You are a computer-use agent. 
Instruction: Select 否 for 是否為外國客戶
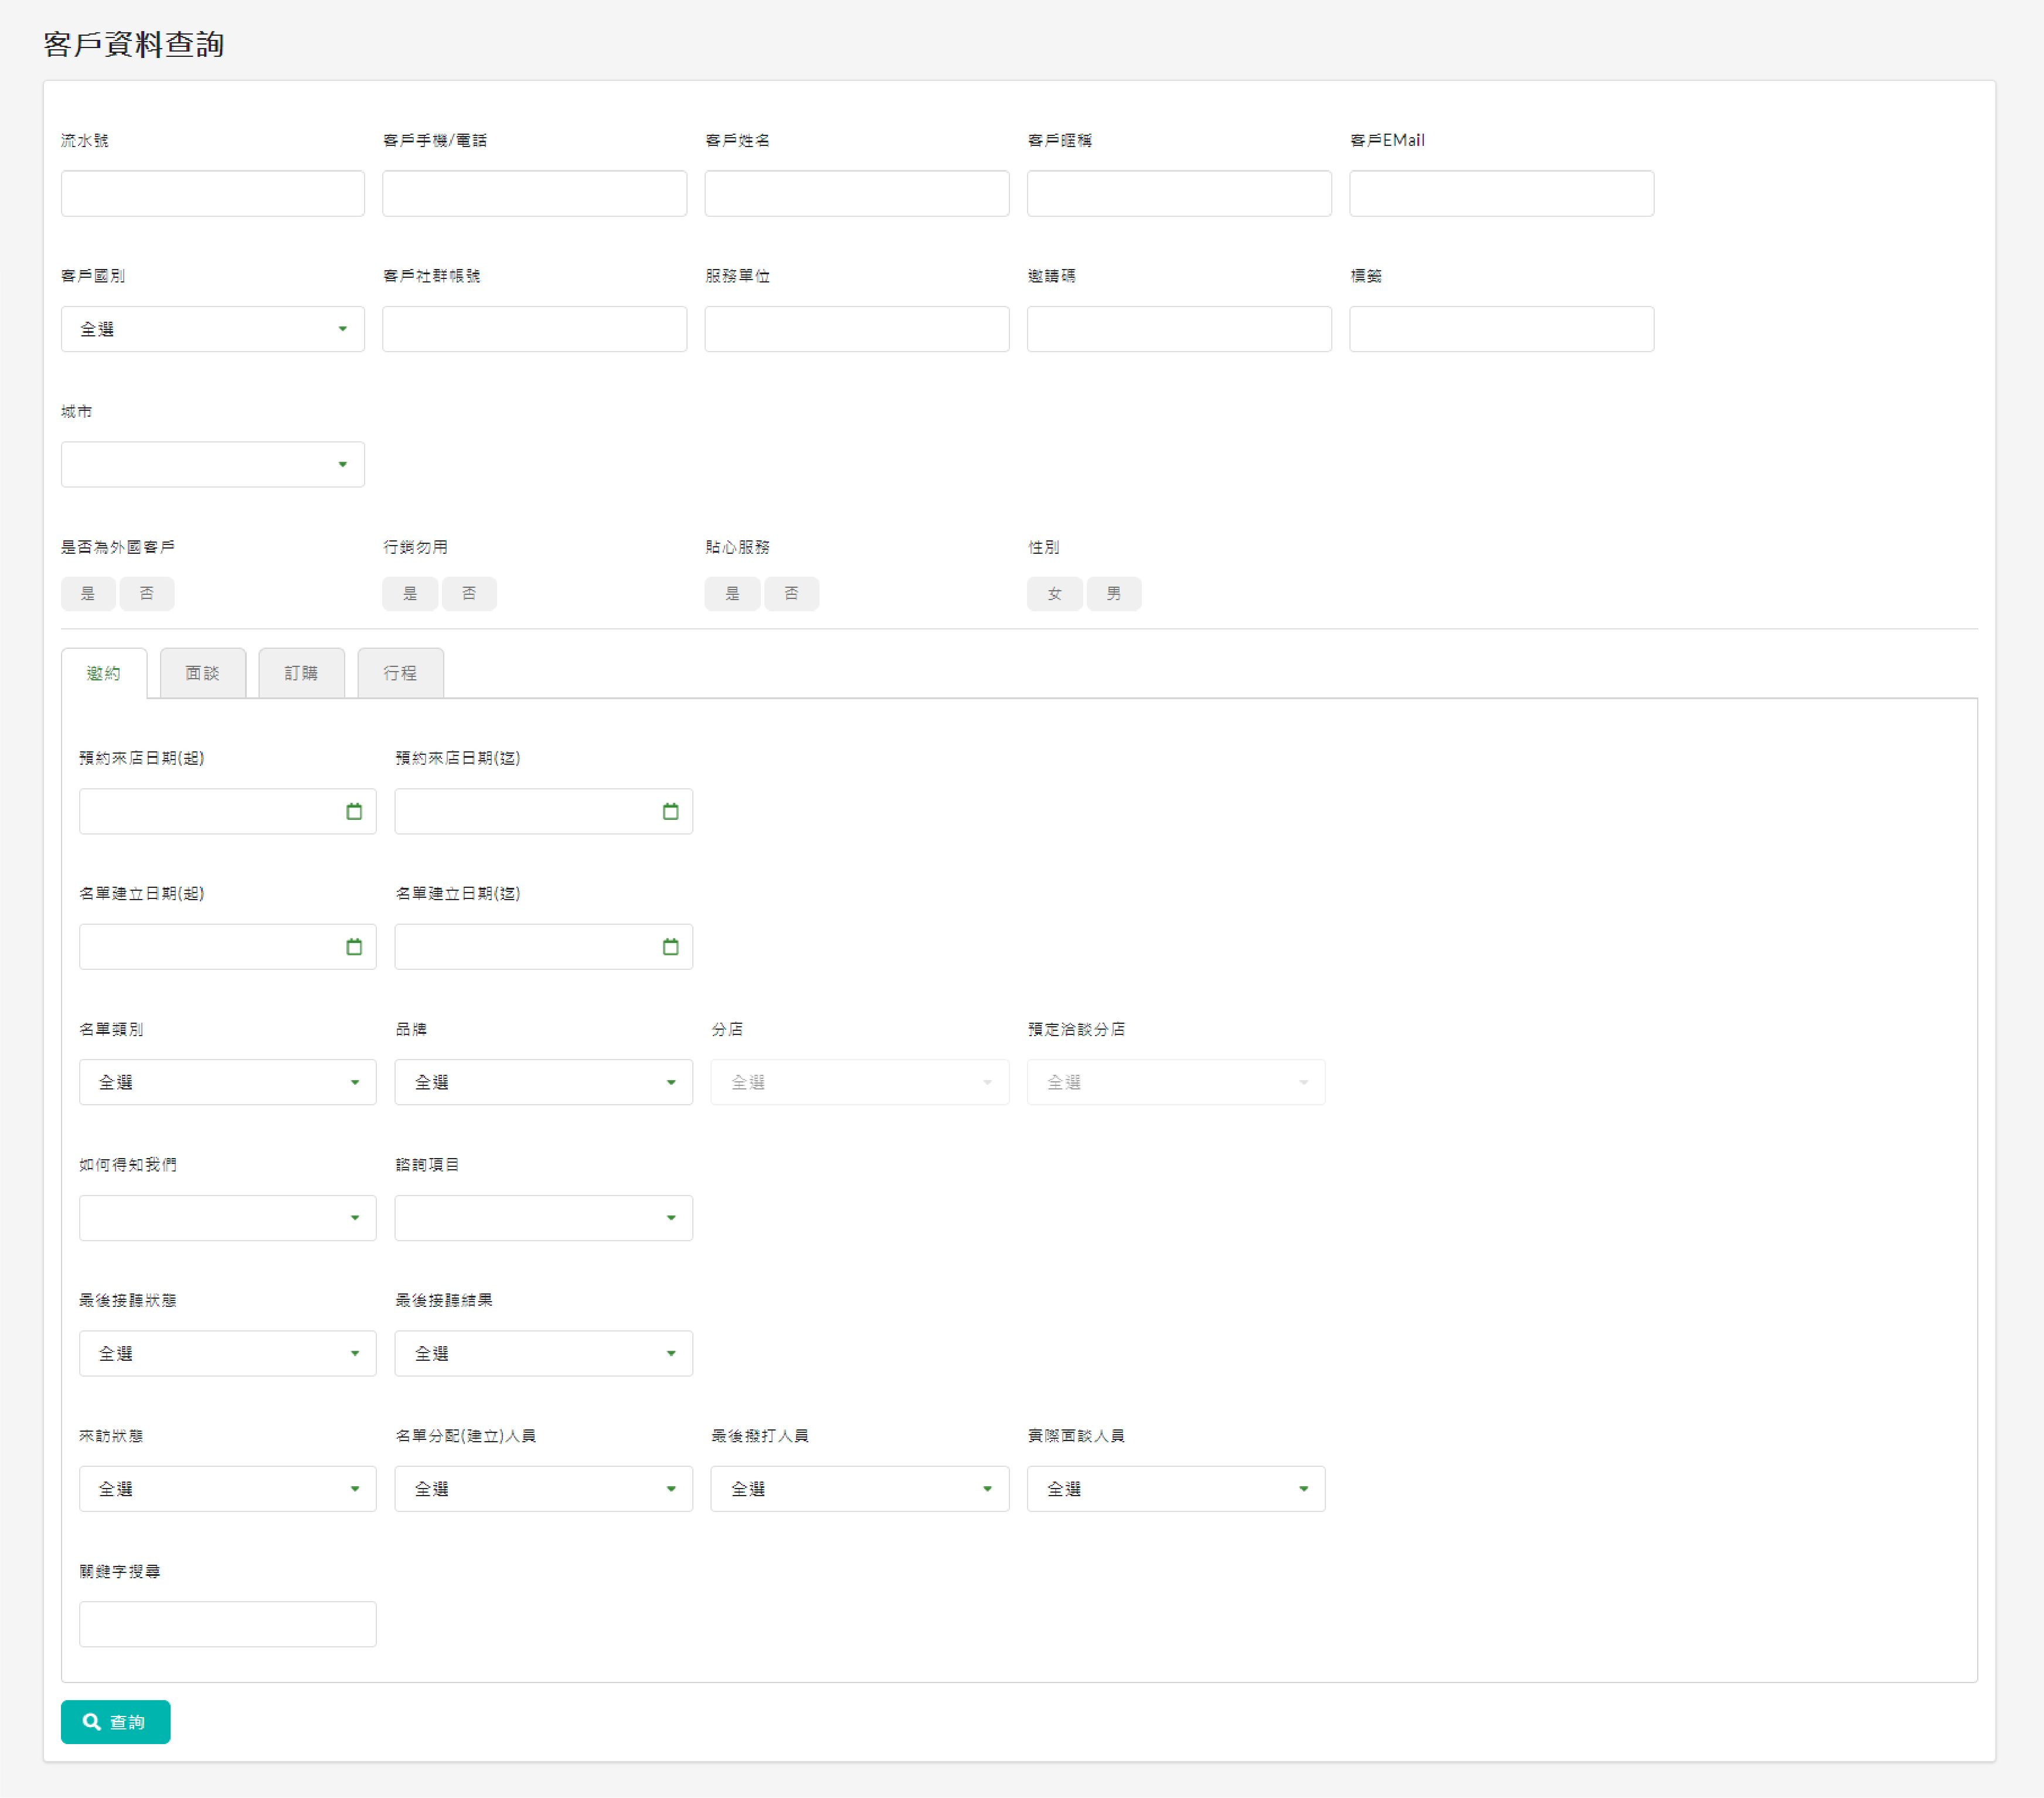(x=147, y=594)
